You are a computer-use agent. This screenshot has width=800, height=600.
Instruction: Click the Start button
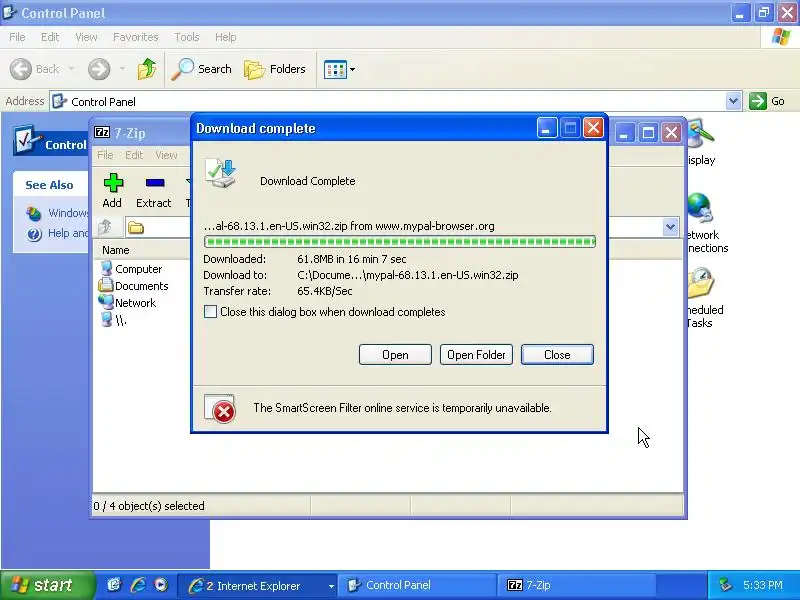coord(47,585)
